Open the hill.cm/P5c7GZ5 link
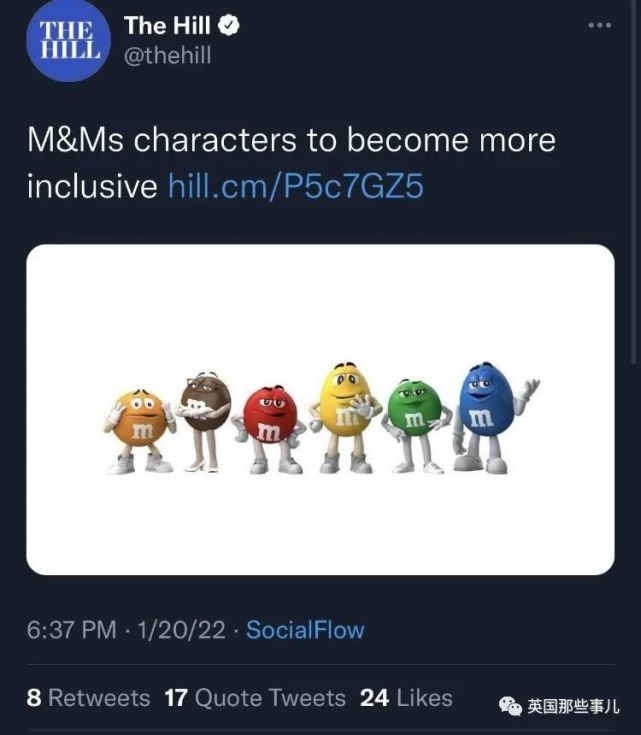 (x=295, y=185)
